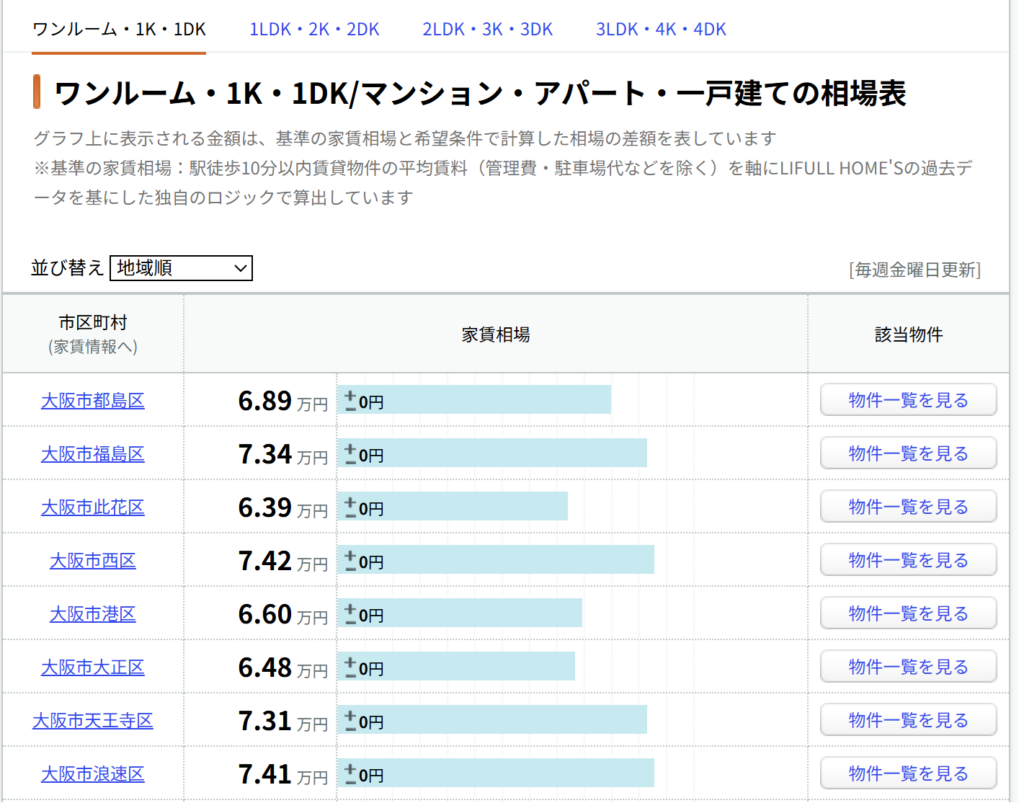Open the 1LDK・2K・2DK tab
The height and width of the screenshot is (803, 1024).
coord(314,29)
